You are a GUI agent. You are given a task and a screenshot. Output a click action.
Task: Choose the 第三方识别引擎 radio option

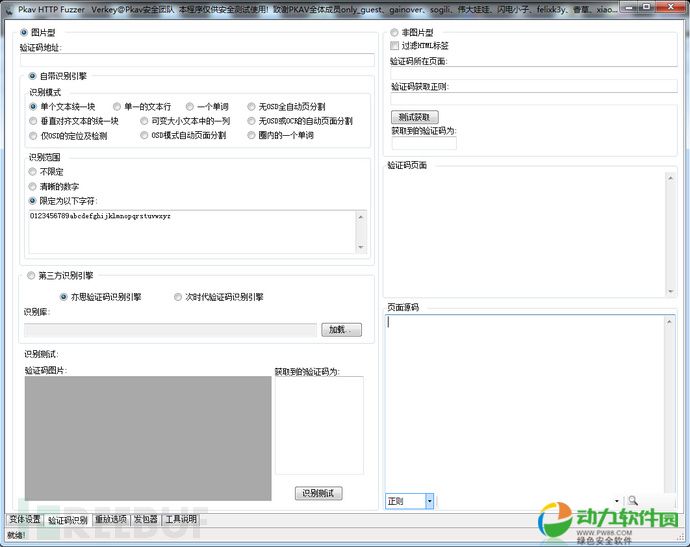(31, 275)
